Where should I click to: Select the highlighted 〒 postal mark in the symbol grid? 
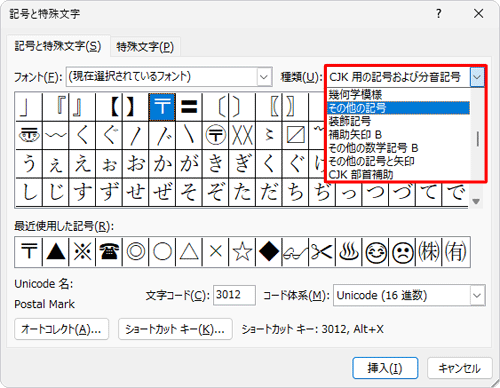[162, 107]
